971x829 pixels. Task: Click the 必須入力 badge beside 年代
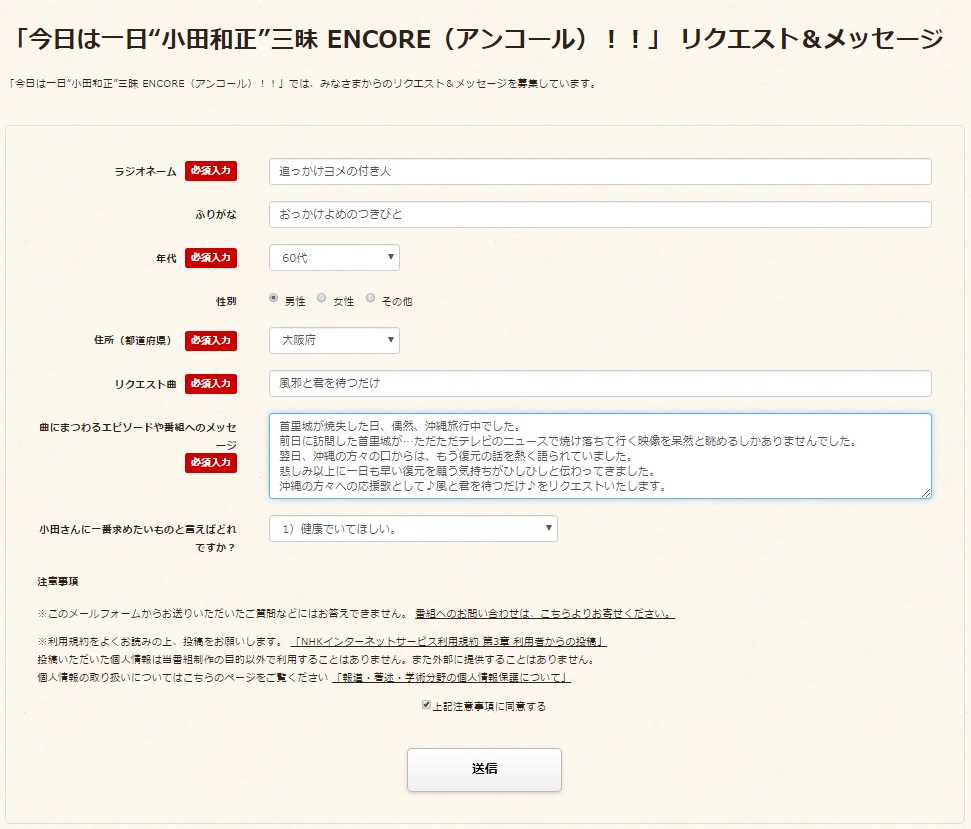211,258
